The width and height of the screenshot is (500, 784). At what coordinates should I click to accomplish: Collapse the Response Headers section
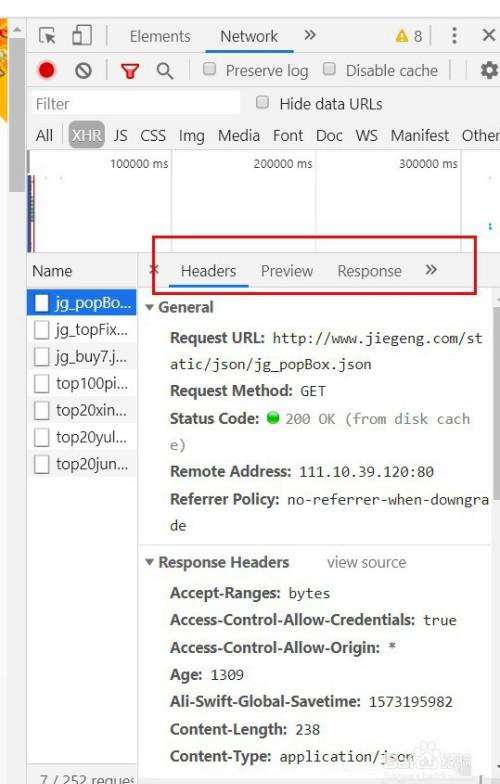149,562
